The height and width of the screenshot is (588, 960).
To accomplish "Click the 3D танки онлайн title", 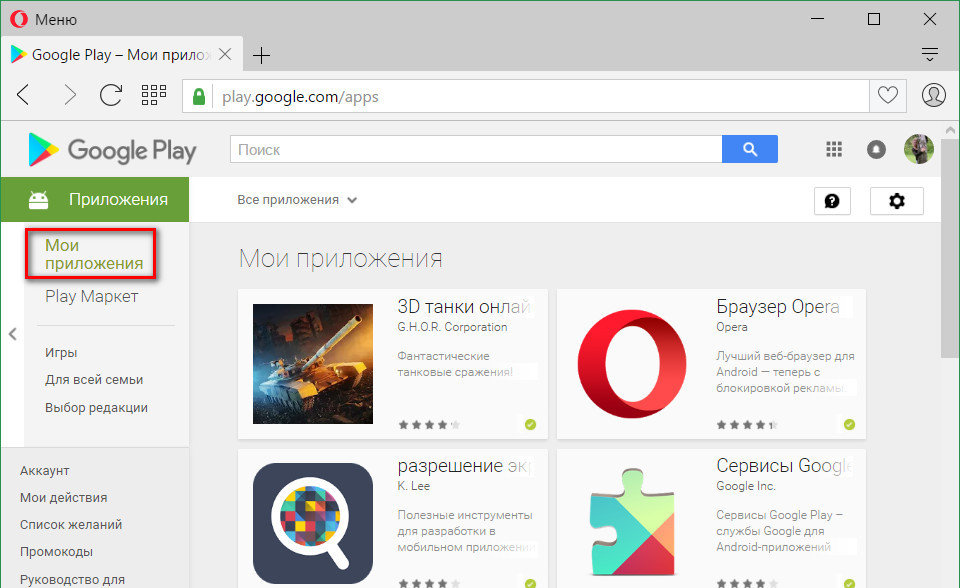I will 464,306.
